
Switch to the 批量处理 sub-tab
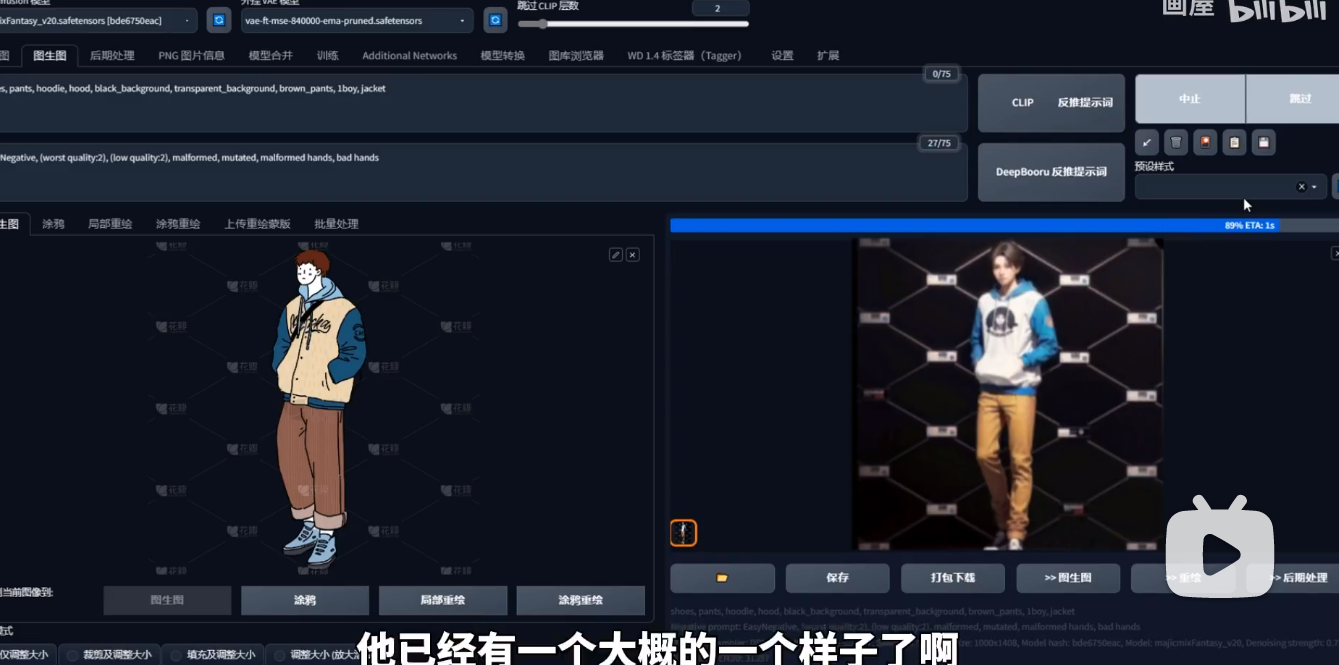pos(336,224)
